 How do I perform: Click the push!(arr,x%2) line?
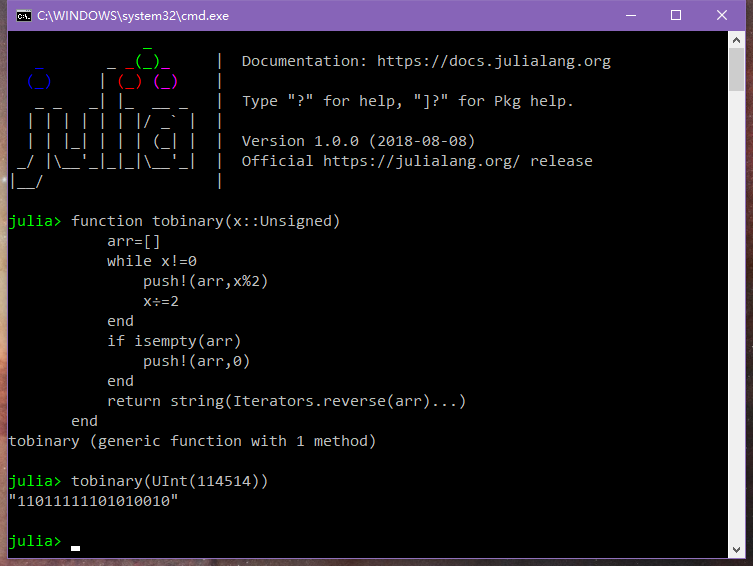tap(206, 281)
